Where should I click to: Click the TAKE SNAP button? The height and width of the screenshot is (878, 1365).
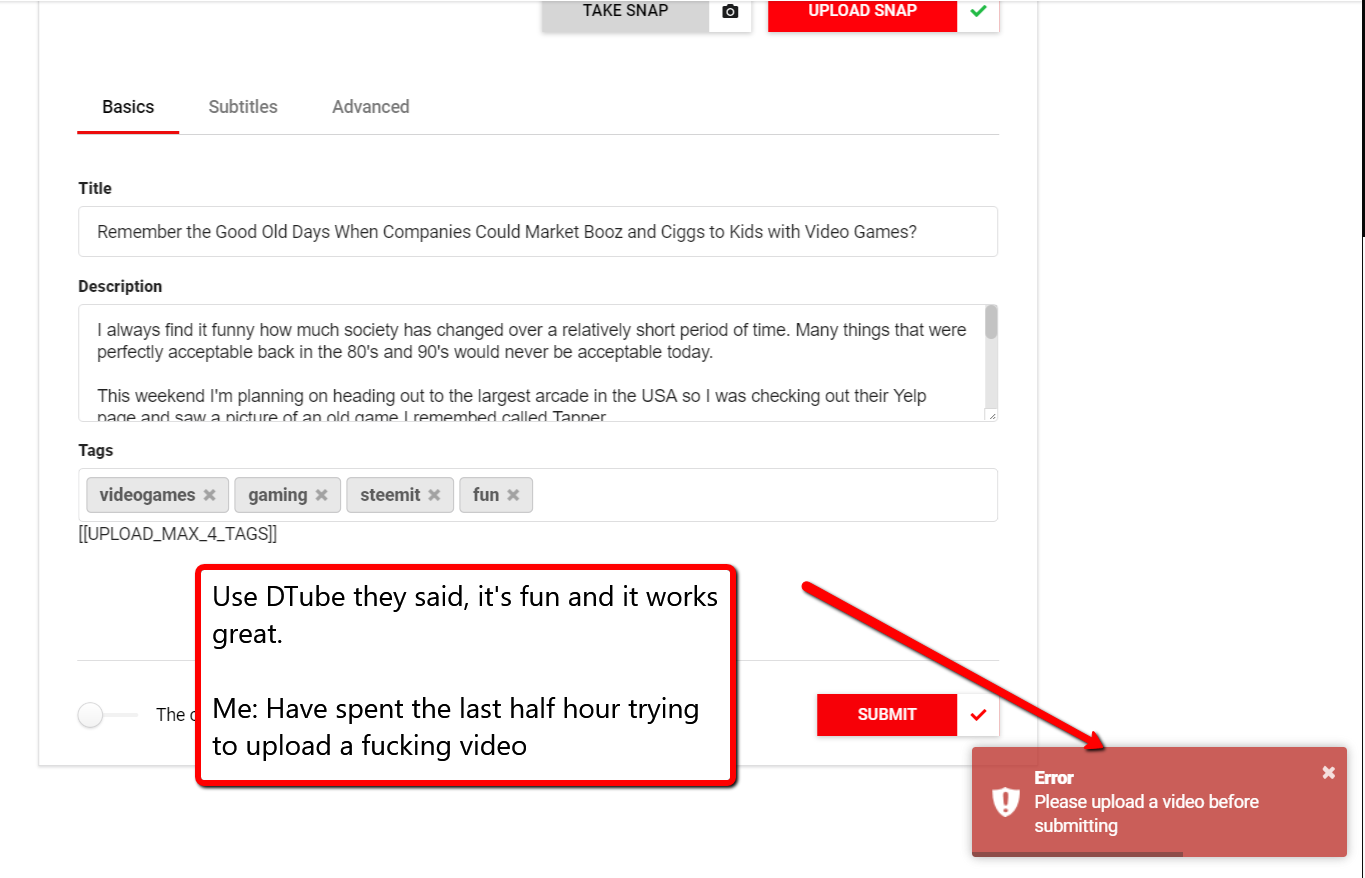[x=626, y=12]
